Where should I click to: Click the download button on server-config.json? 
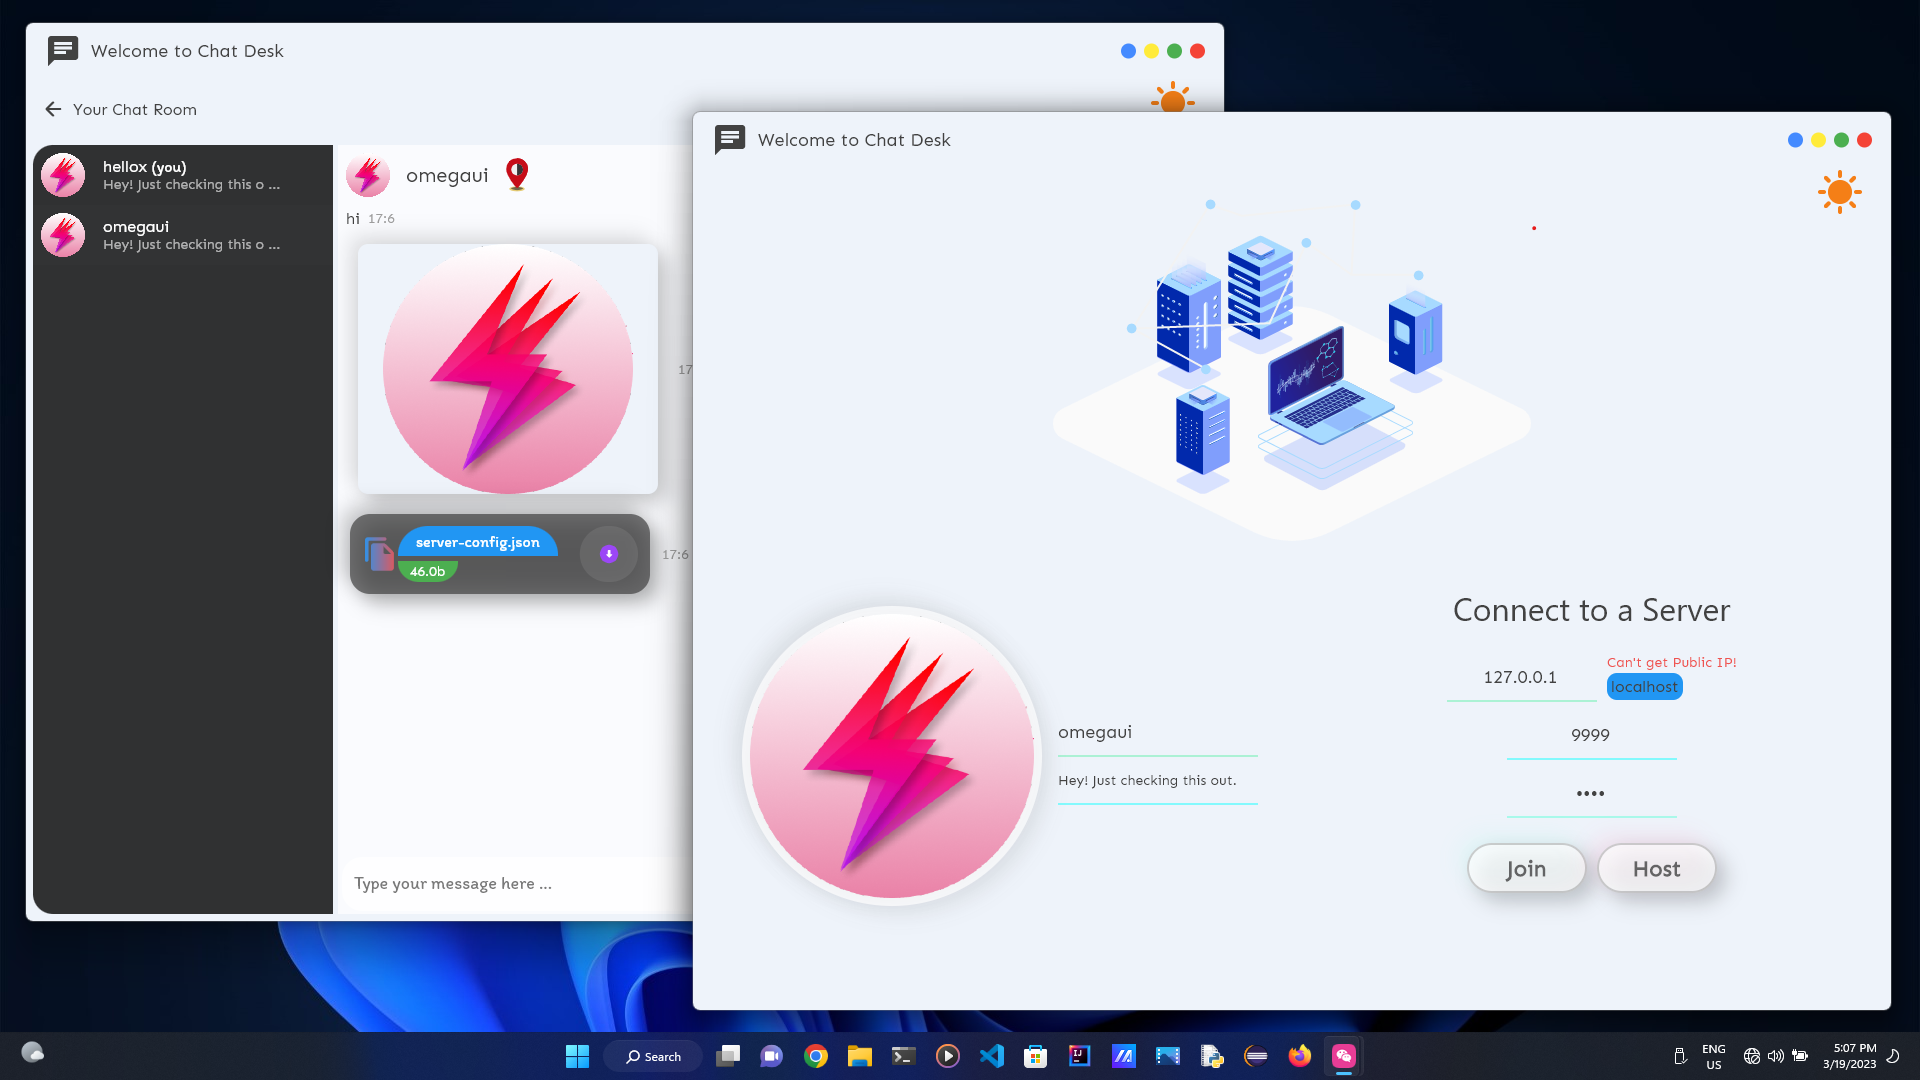(608, 554)
